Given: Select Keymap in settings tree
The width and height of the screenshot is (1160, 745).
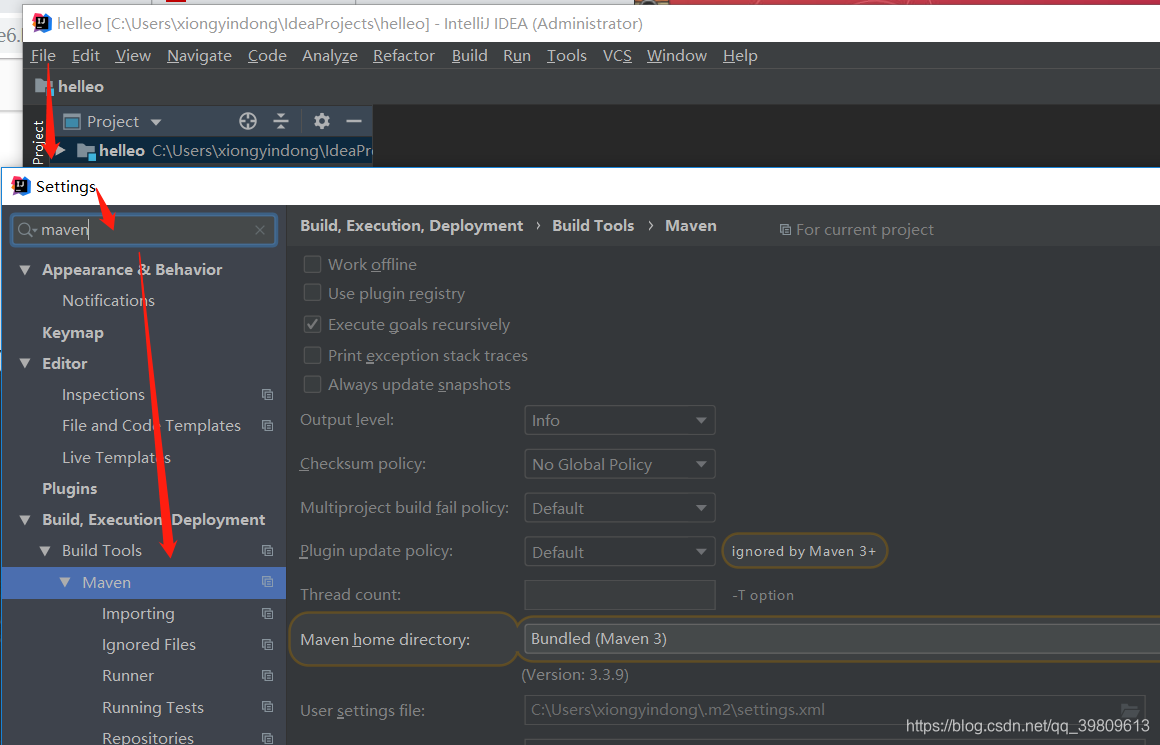Looking at the screenshot, I should tap(72, 333).
